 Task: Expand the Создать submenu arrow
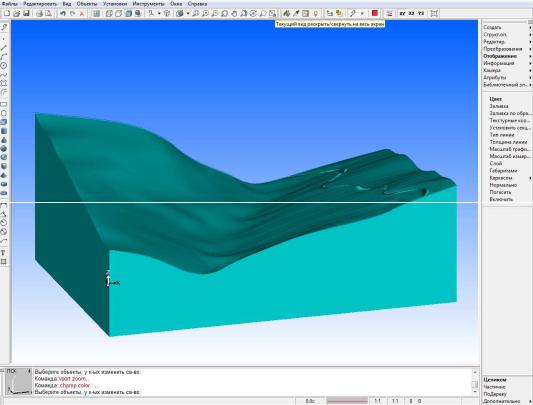point(530,27)
